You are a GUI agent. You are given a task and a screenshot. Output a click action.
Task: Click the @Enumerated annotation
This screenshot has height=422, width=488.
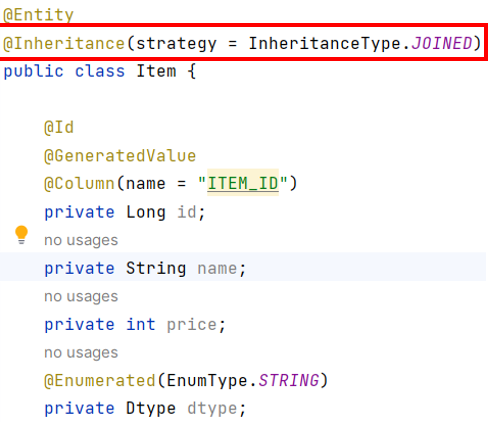pyautogui.click(x=100, y=381)
